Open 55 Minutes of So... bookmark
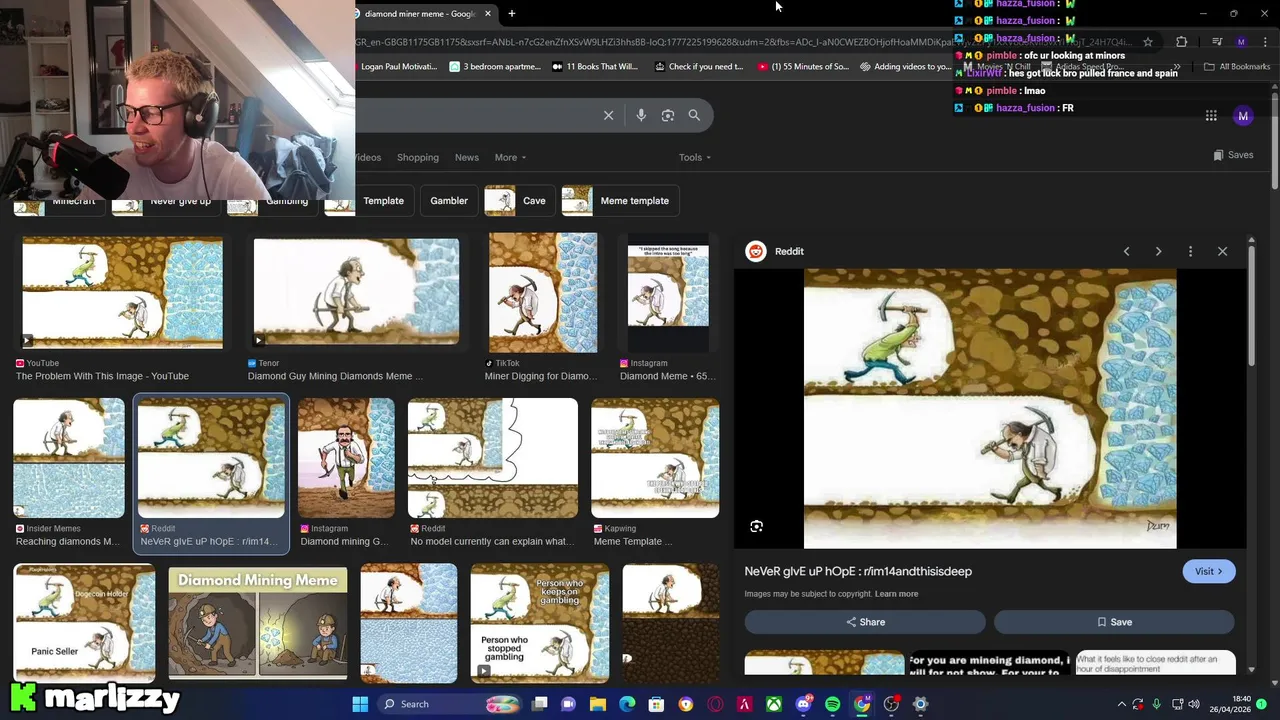Image resolution: width=1280 pixels, height=720 pixels. pos(803,67)
